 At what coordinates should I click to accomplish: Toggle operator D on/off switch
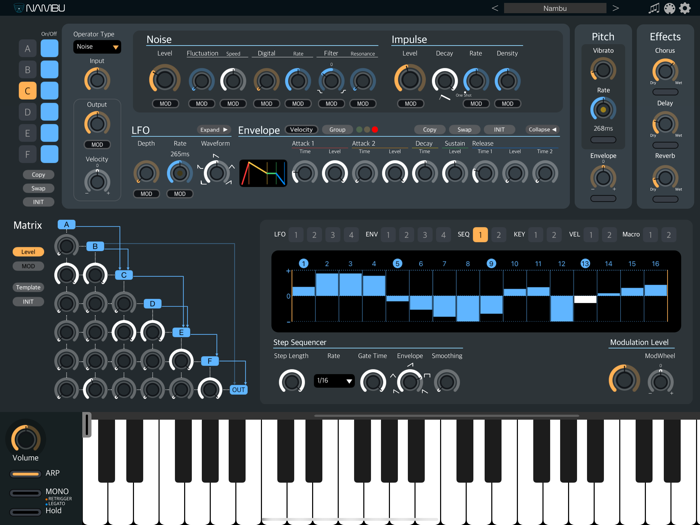tap(49, 112)
